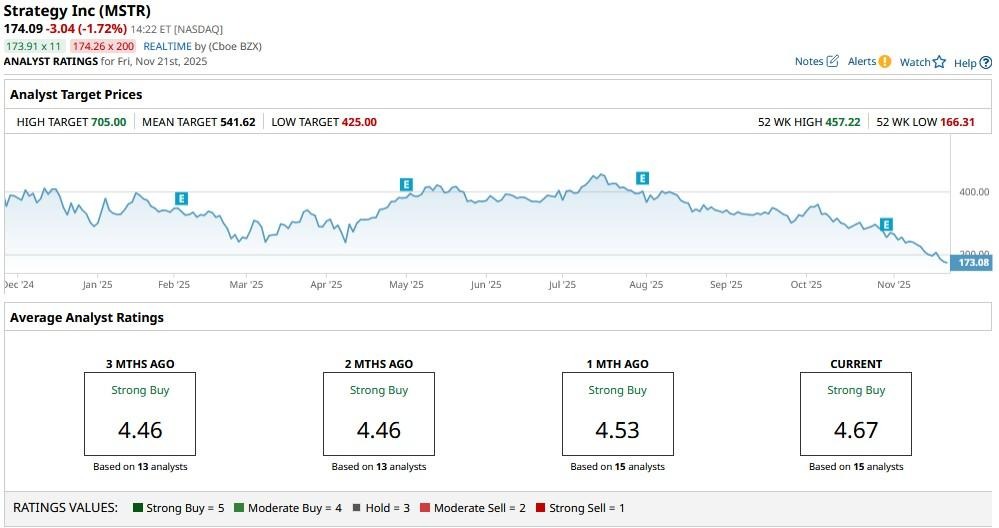Image resolution: width=999 pixels, height=528 pixels.
Task: Click the Strategy Inc (MSTR) title
Action: coord(77,11)
